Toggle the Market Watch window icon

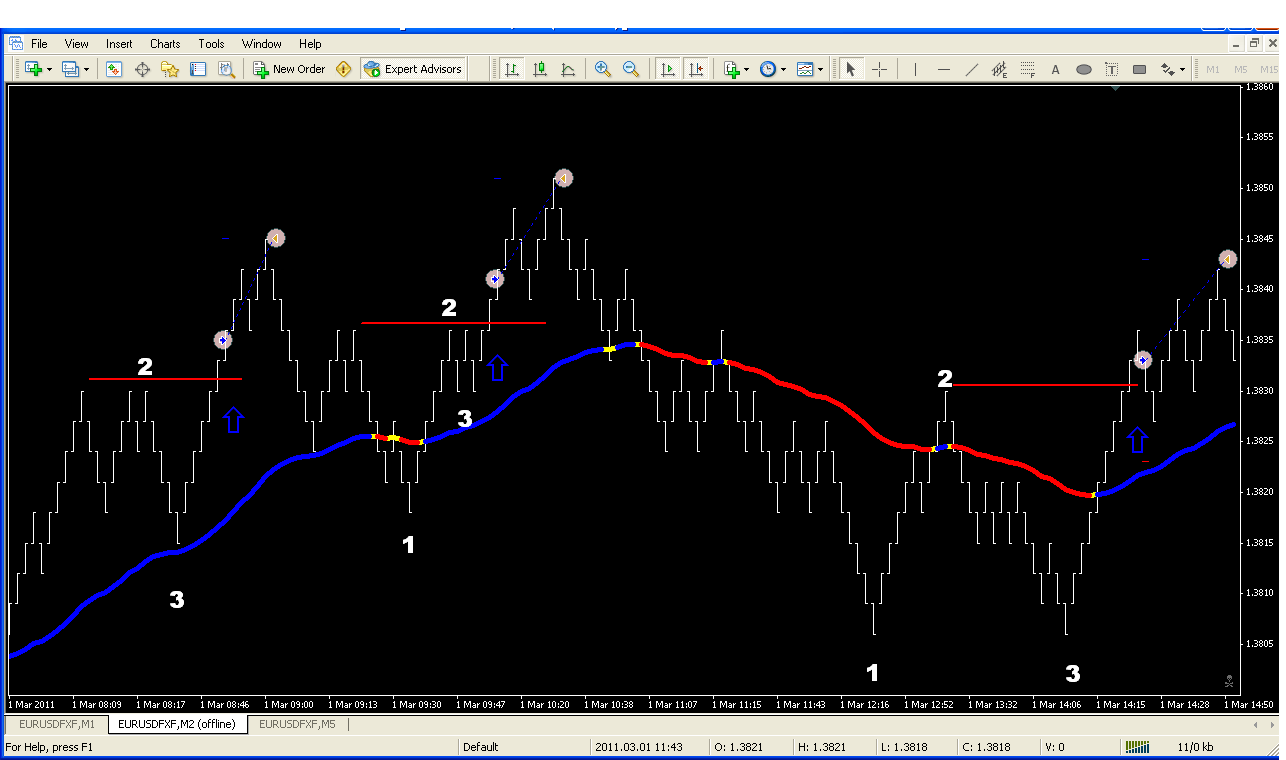(x=114, y=69)
